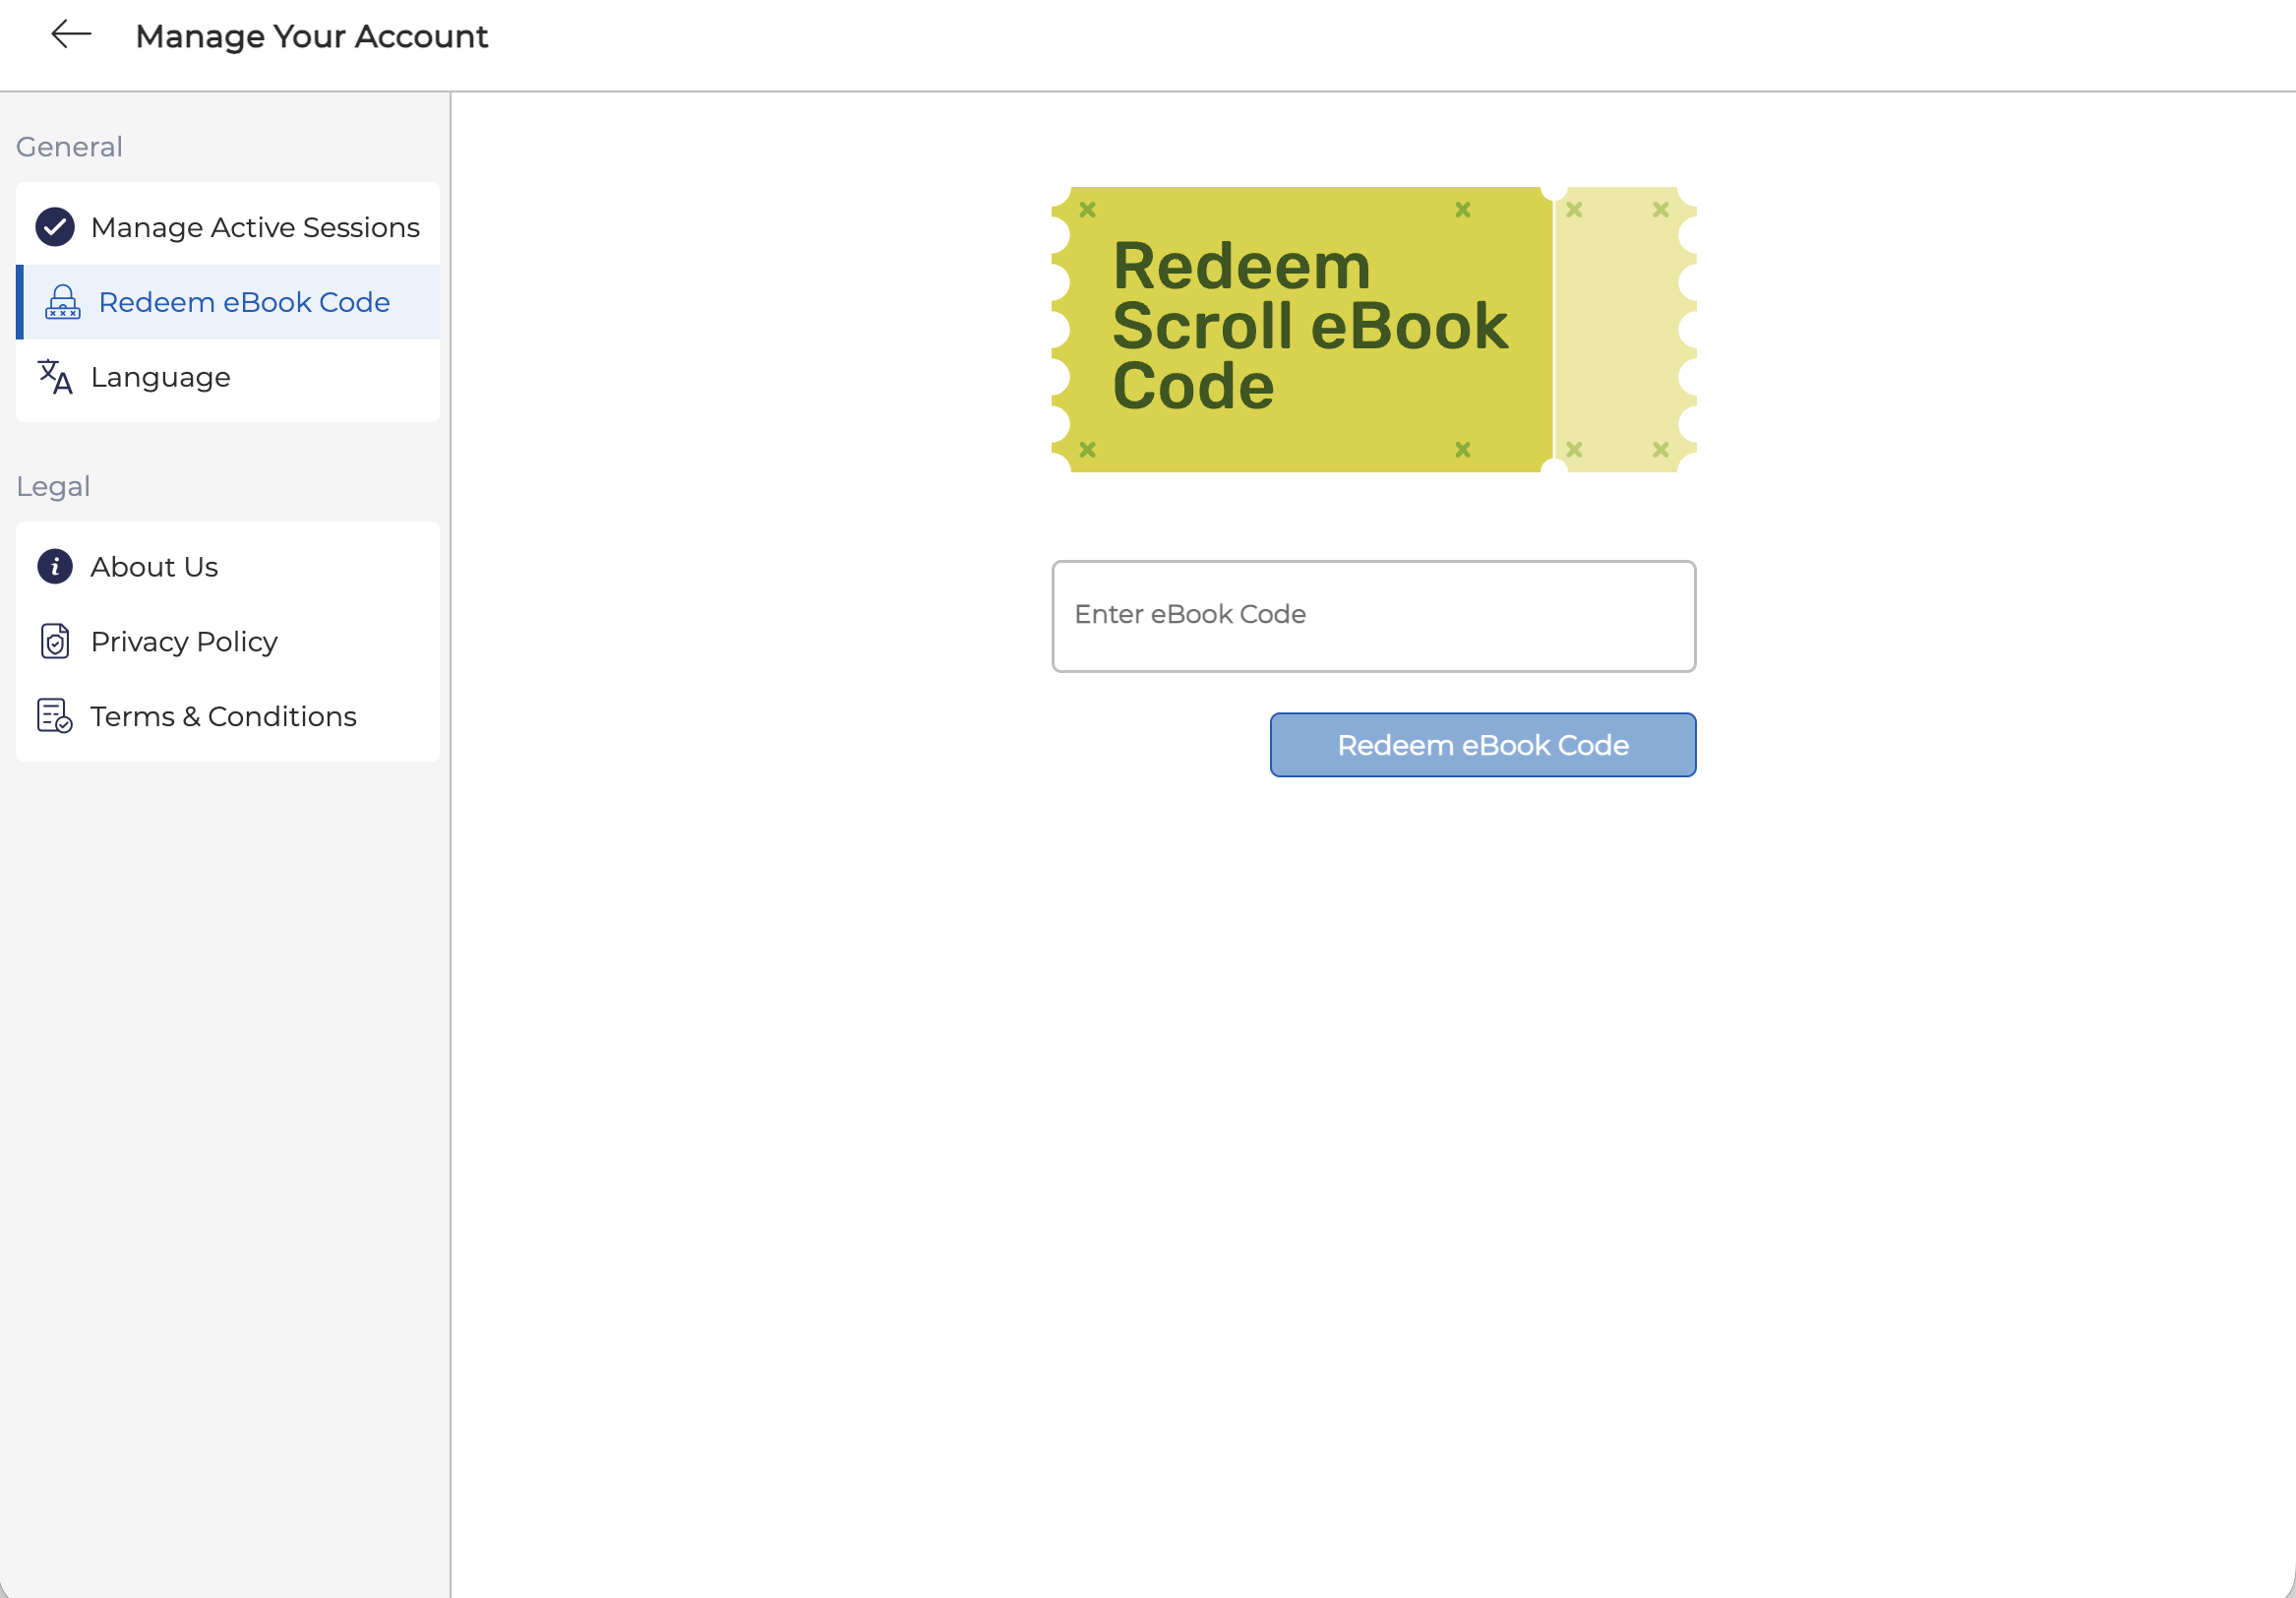The height and width of the screenshot is (1598, 2296).
Task: Open Manage Active Sessions in sidebar
Action: point(255,227)
